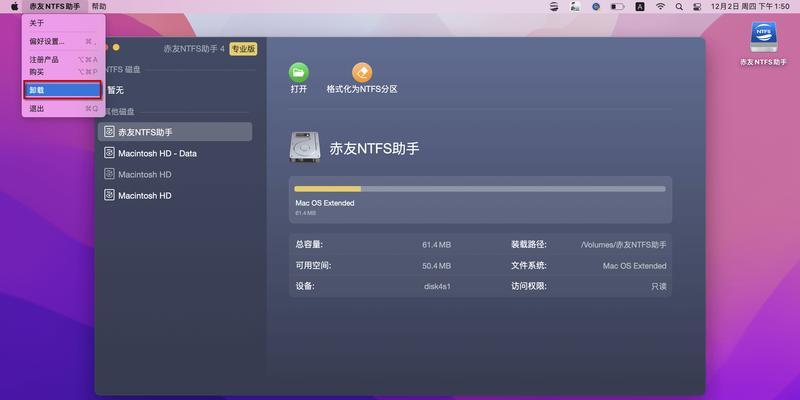
Task: Click the disk icon of sidebar 赤友NTFS助手 row
Action: 109,132
